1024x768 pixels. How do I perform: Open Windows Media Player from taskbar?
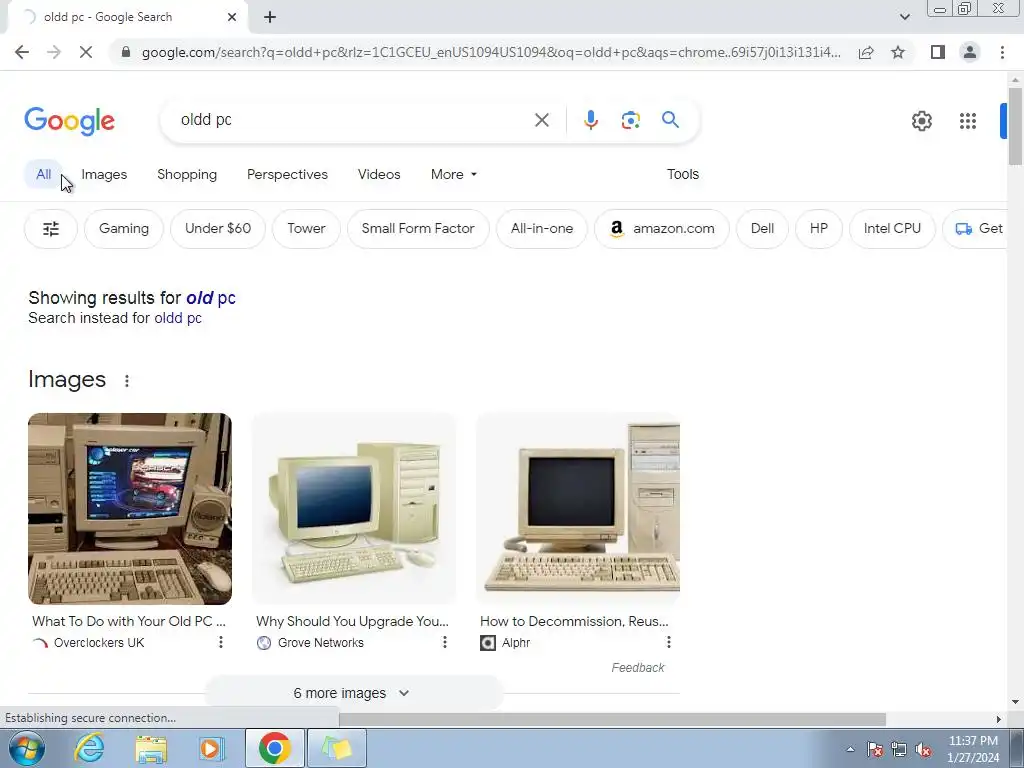coord(212,748)
